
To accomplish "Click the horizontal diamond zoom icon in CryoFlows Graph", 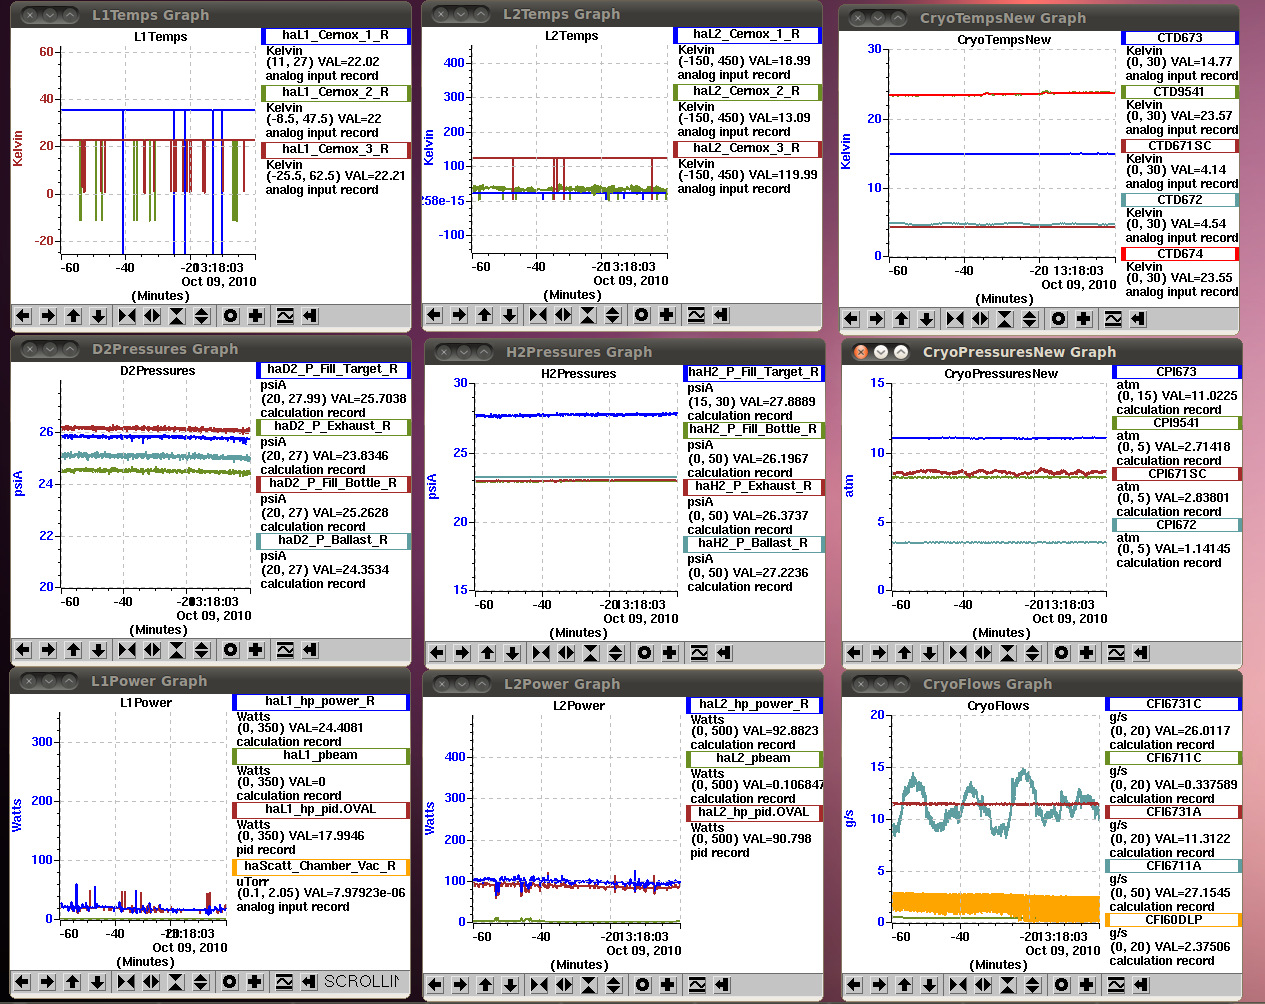I will click(x=982, y=985).
